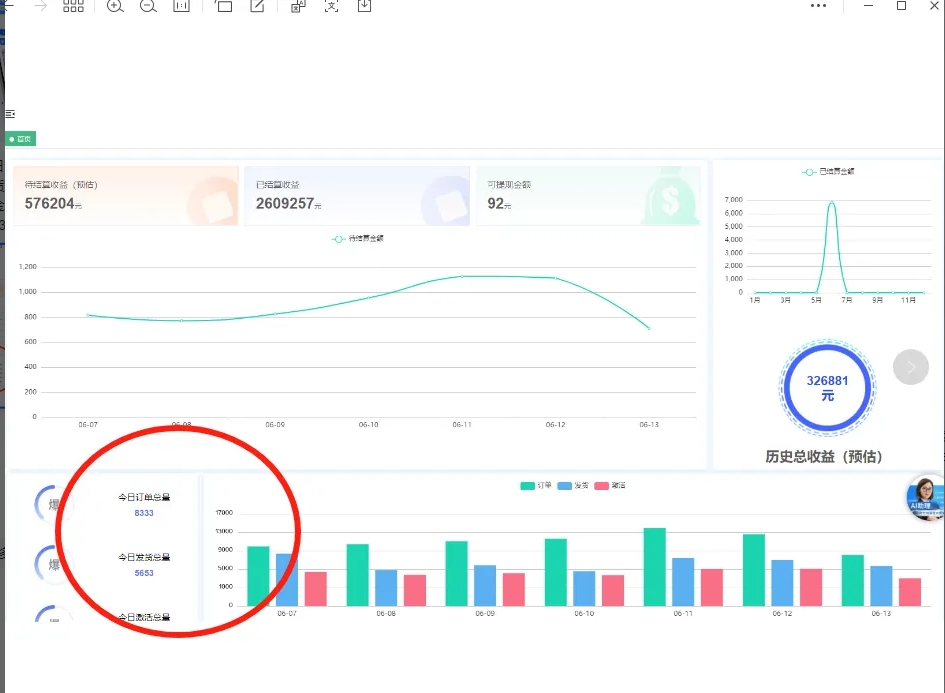Toggle the green 订单 legend item
Viewport: 945px width, 693px height.
pyautogui.click(x=536, y=486)
